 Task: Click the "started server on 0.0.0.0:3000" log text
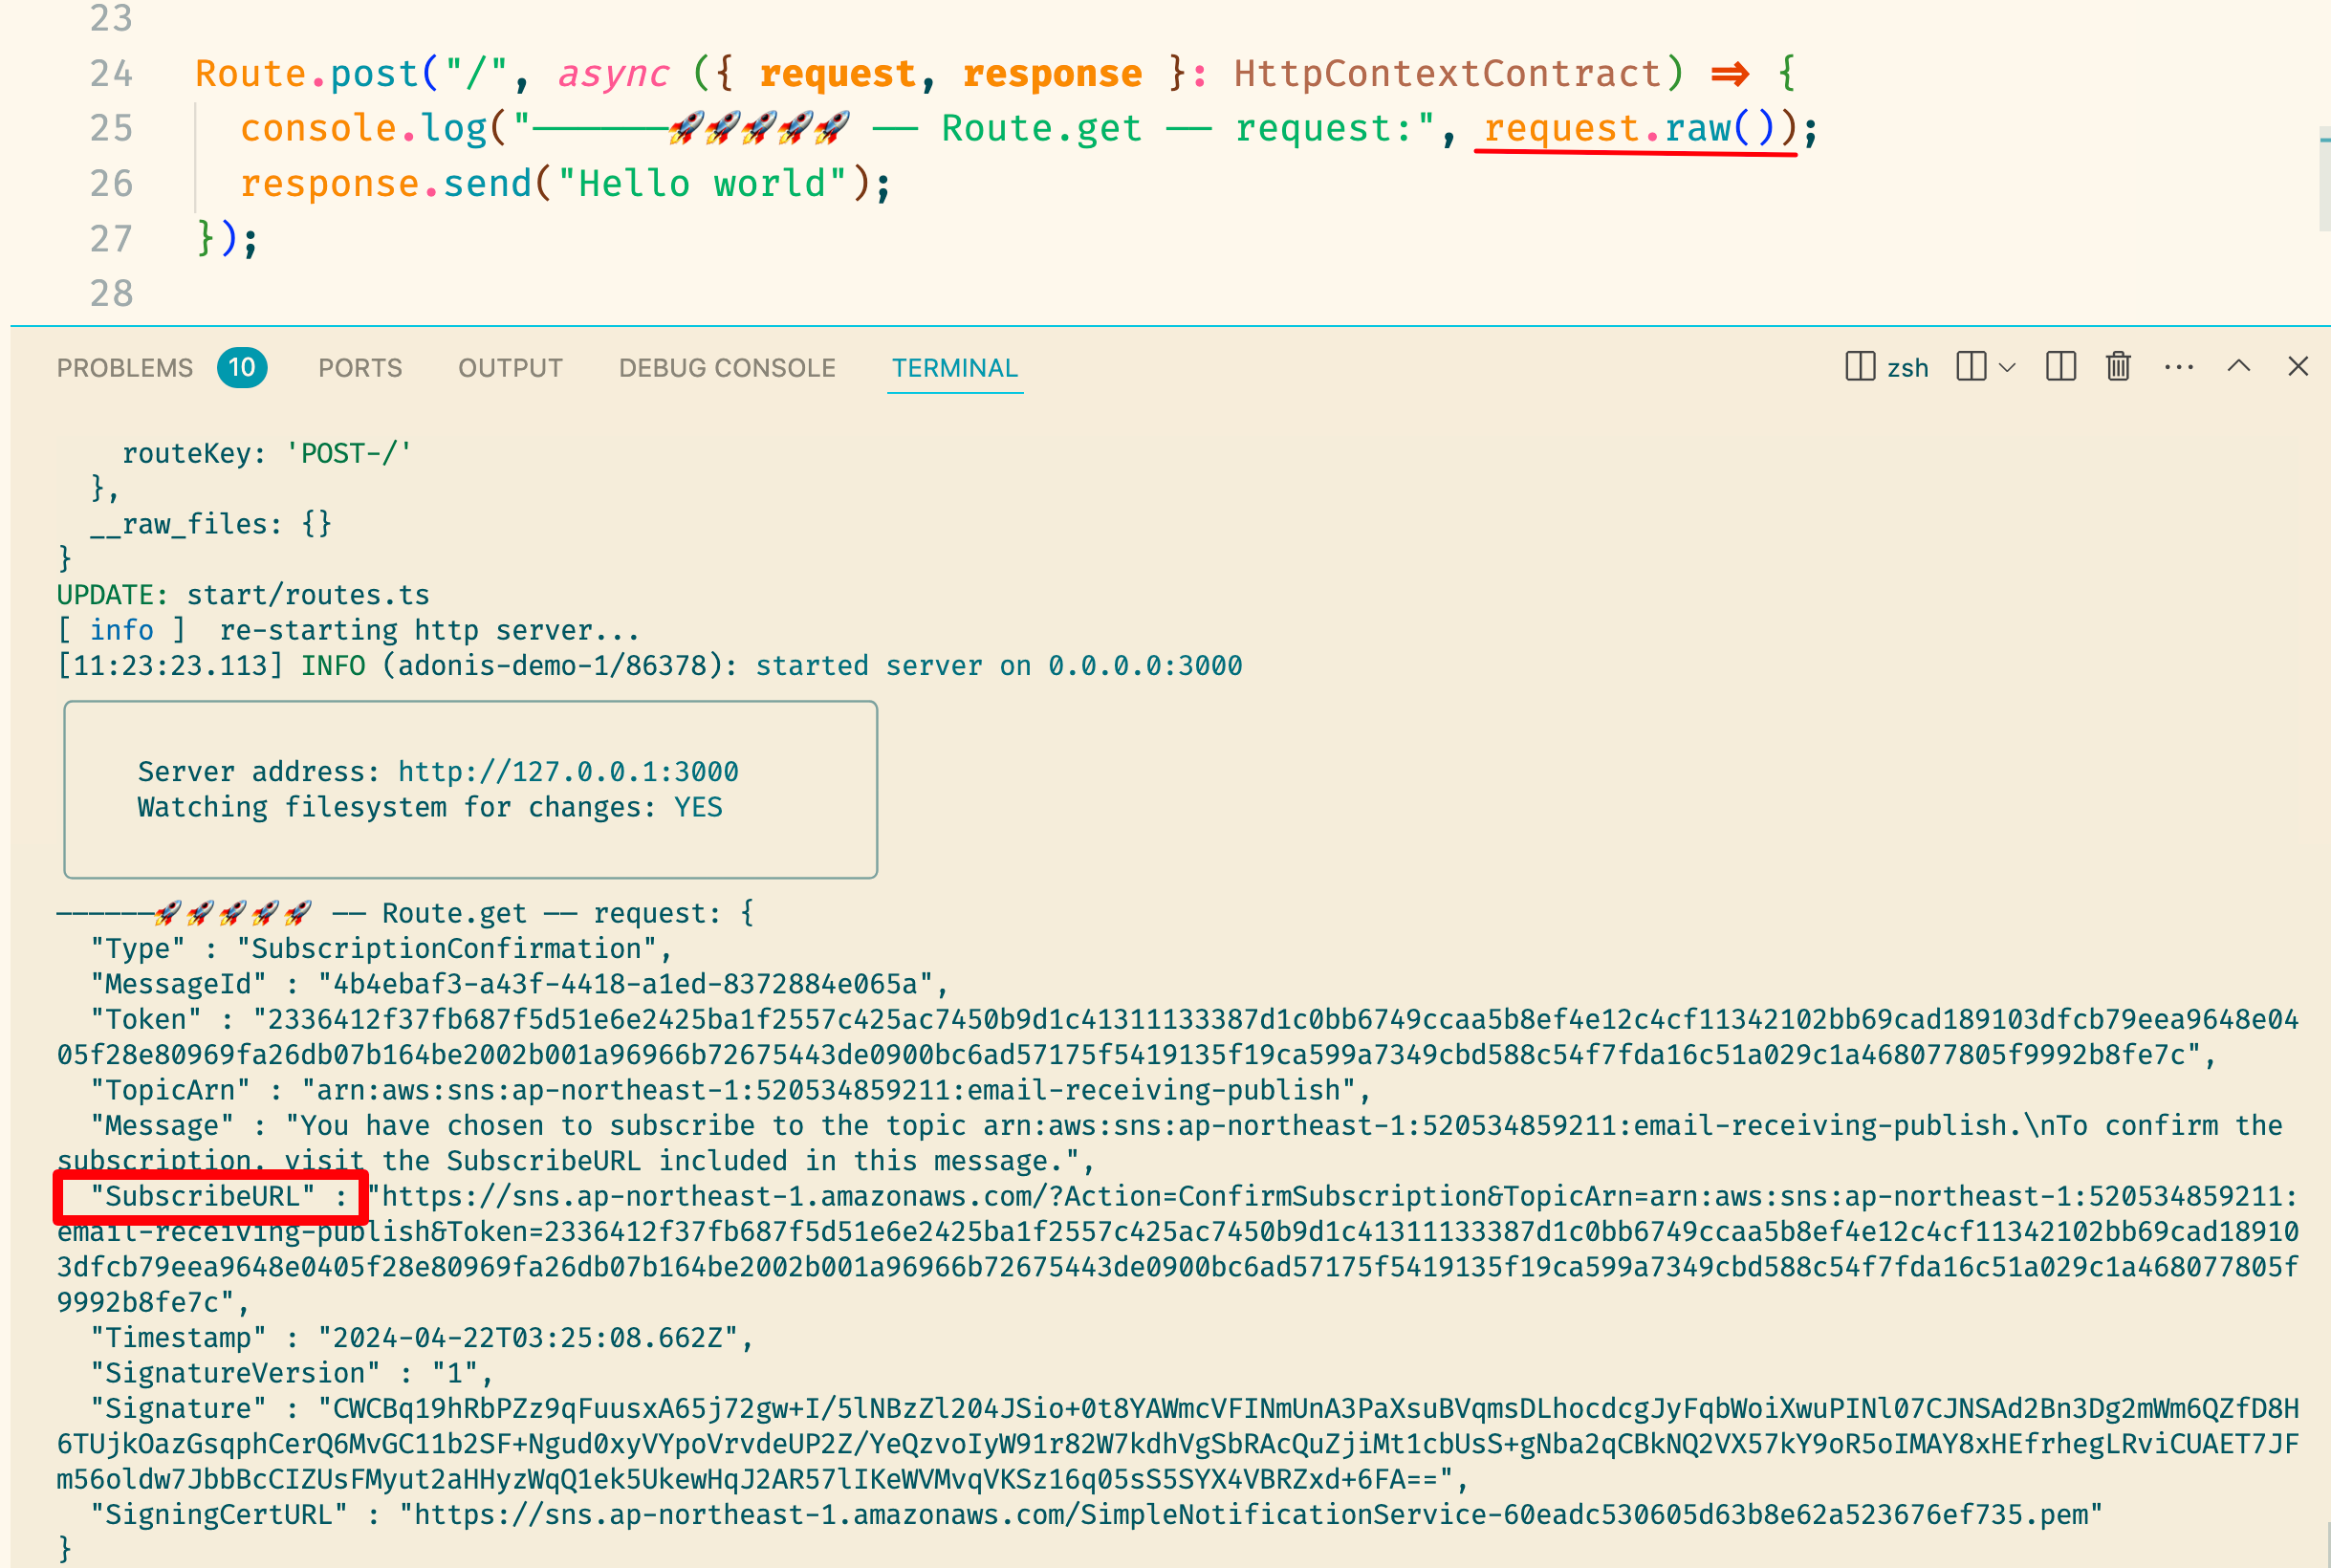point(999,666)
